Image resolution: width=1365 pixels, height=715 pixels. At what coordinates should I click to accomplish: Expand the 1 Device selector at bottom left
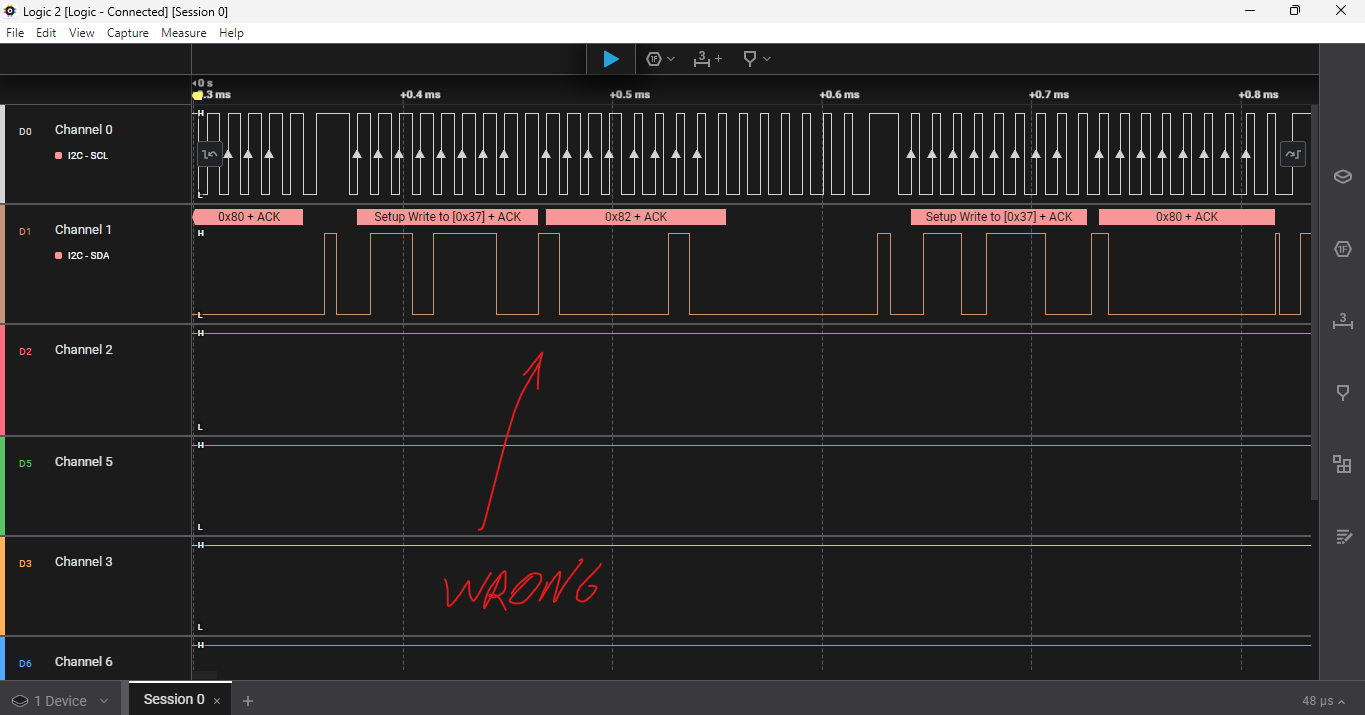pos(60,700)
